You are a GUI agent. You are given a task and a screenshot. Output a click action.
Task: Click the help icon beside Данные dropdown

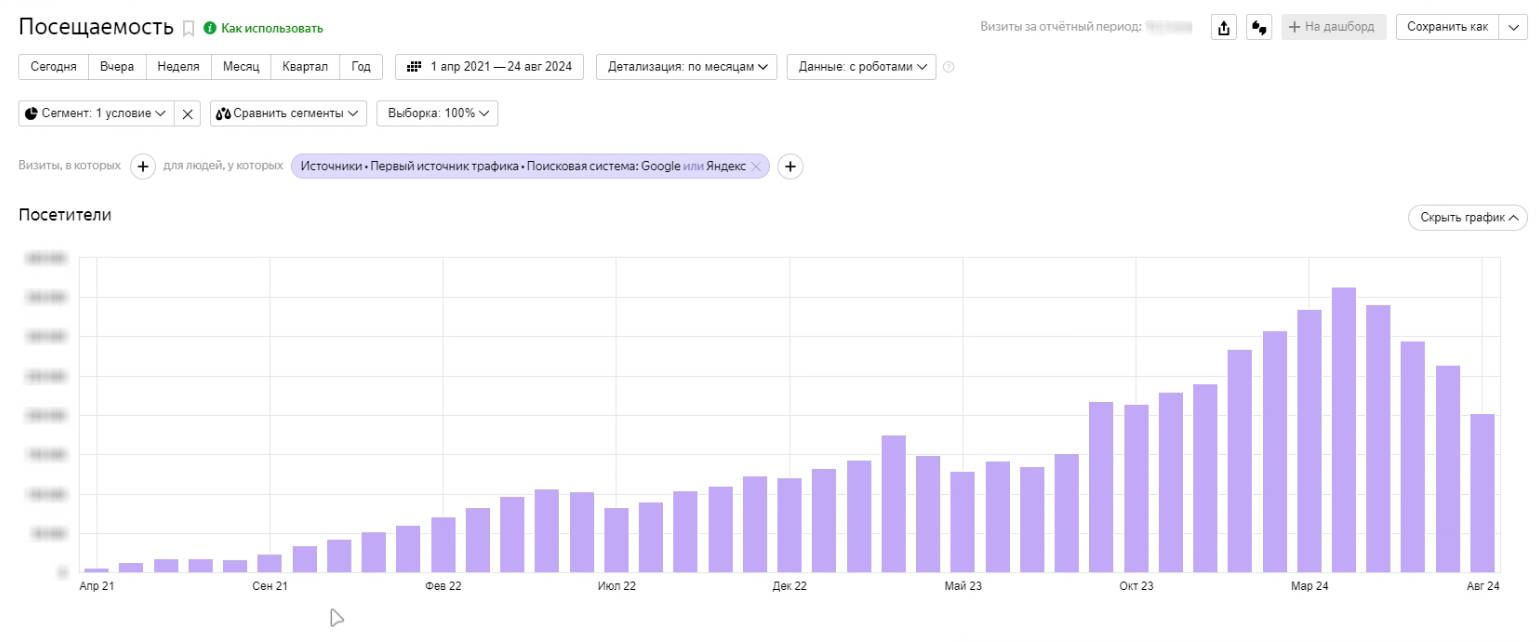[x=949, y=67]
